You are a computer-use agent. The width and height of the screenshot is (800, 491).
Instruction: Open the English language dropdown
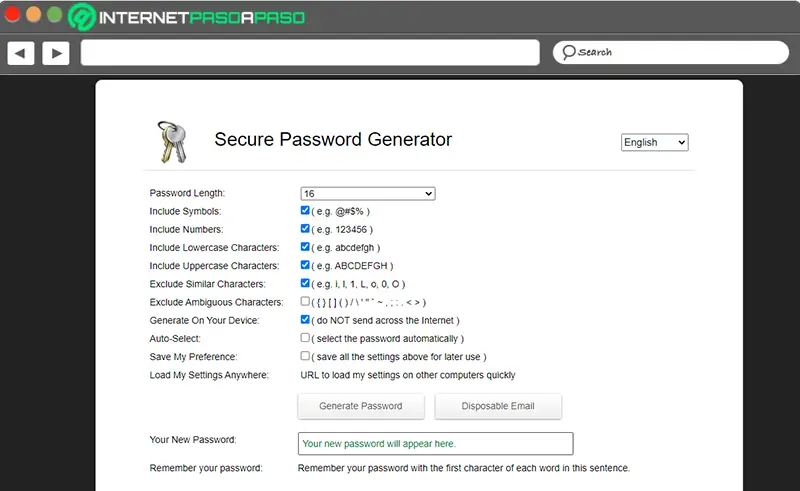pyautogui.click(x=654, y=142)
